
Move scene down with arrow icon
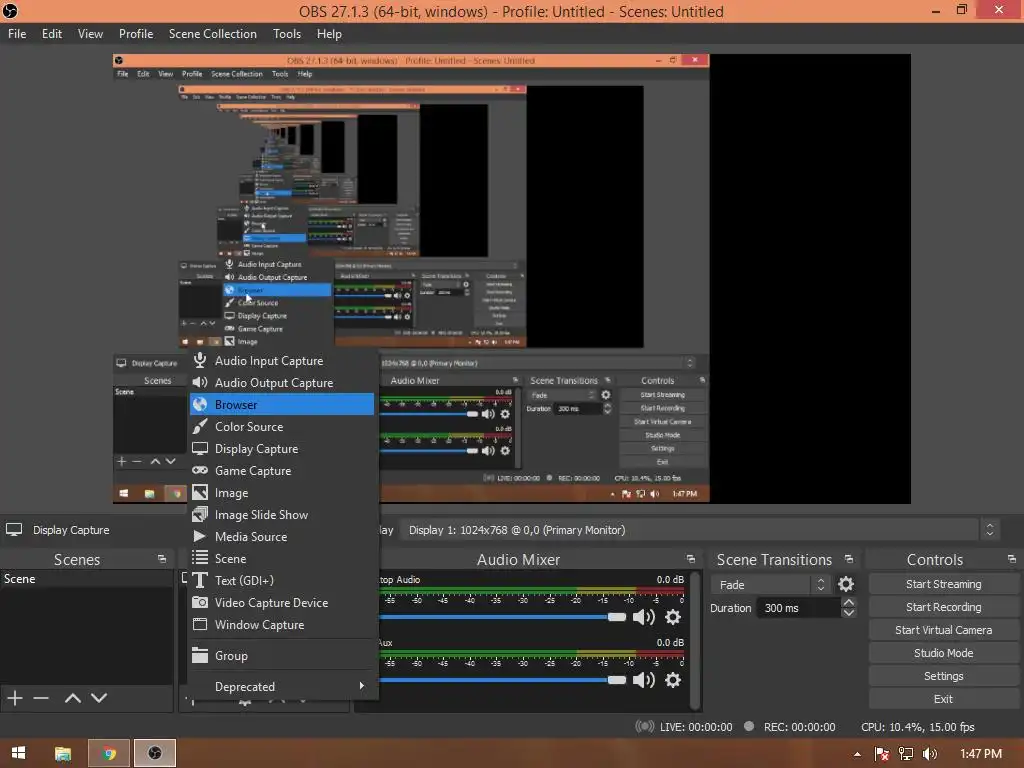pyautogui.click(x=99, y=698)
